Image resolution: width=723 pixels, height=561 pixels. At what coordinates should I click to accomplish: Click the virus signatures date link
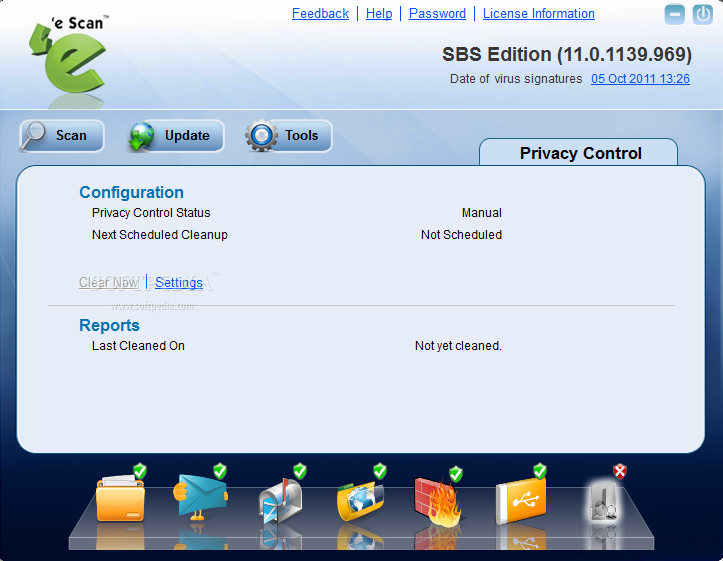(x=640, y=79)
